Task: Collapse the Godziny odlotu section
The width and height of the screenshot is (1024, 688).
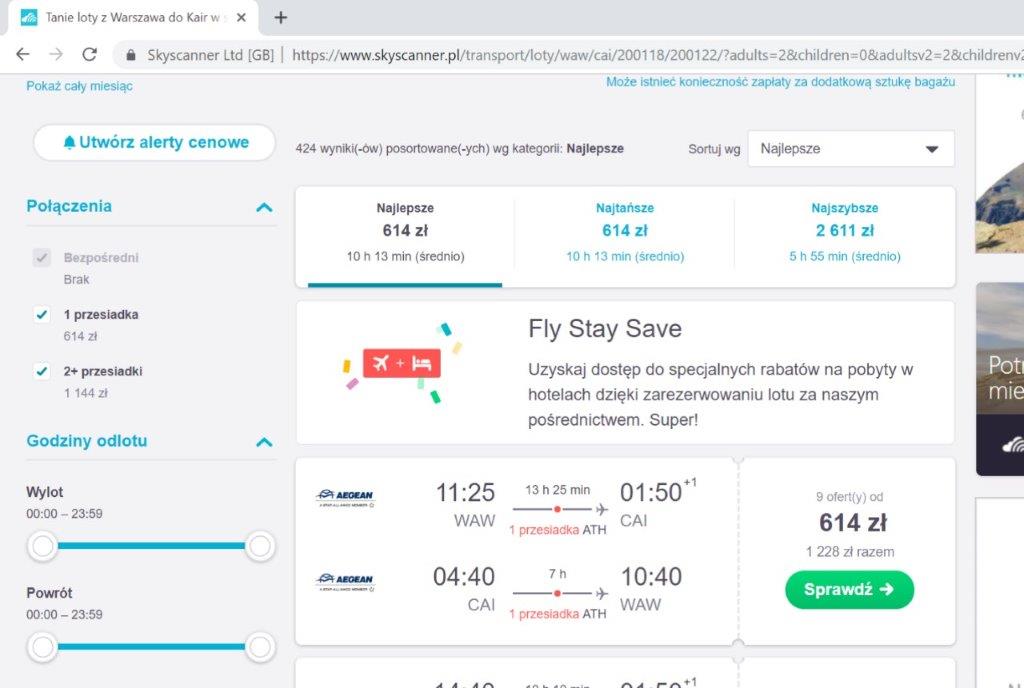Action: [x=264, y=443]
